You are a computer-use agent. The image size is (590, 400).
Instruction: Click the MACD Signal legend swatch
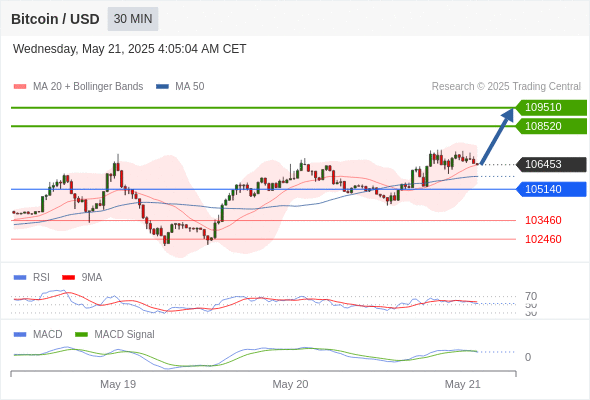coord(81,335)
